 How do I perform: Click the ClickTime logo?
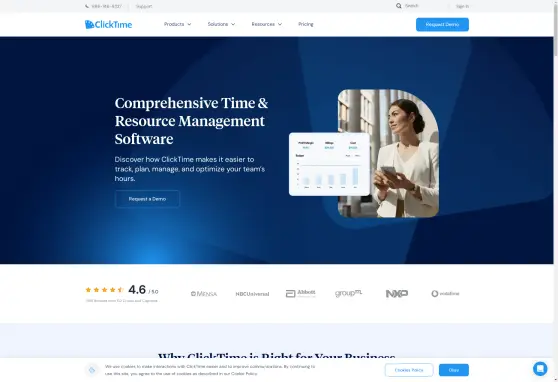109,24
